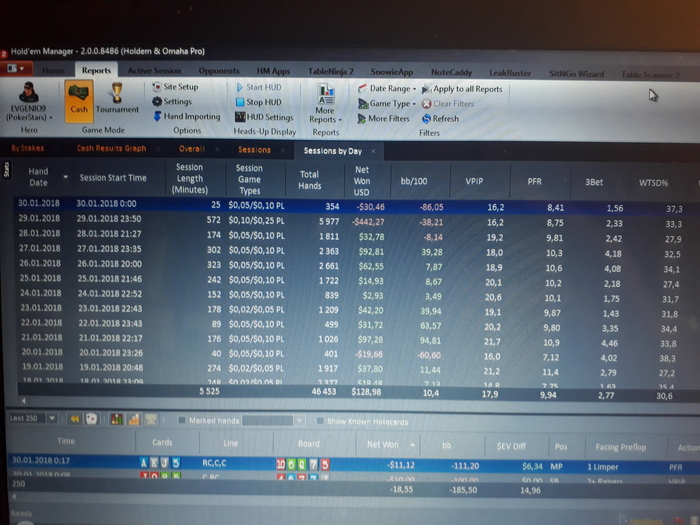The image size is (700, 525).
Task: Click the Stats side panel tab
Action: point(6,170)
